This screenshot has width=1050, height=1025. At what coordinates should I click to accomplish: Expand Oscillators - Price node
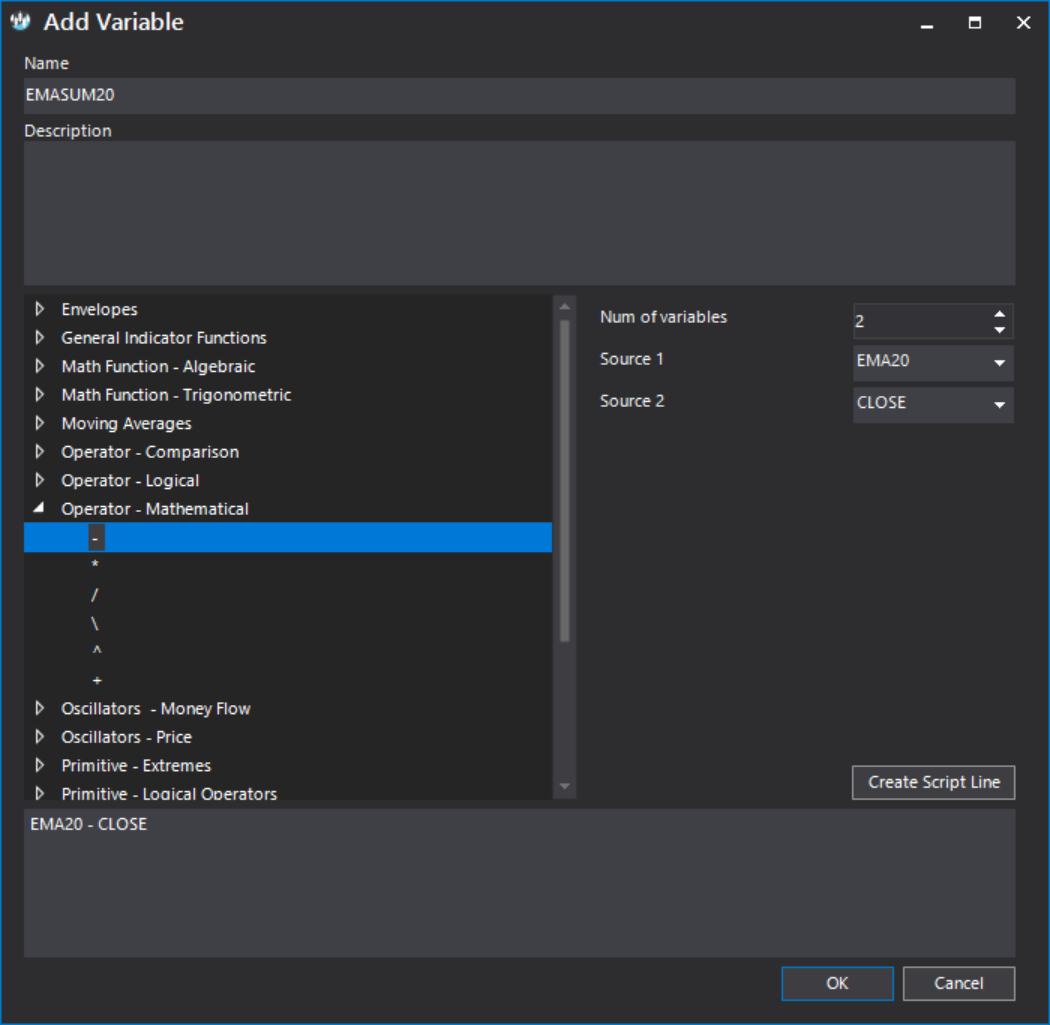[x=40, y=736]
